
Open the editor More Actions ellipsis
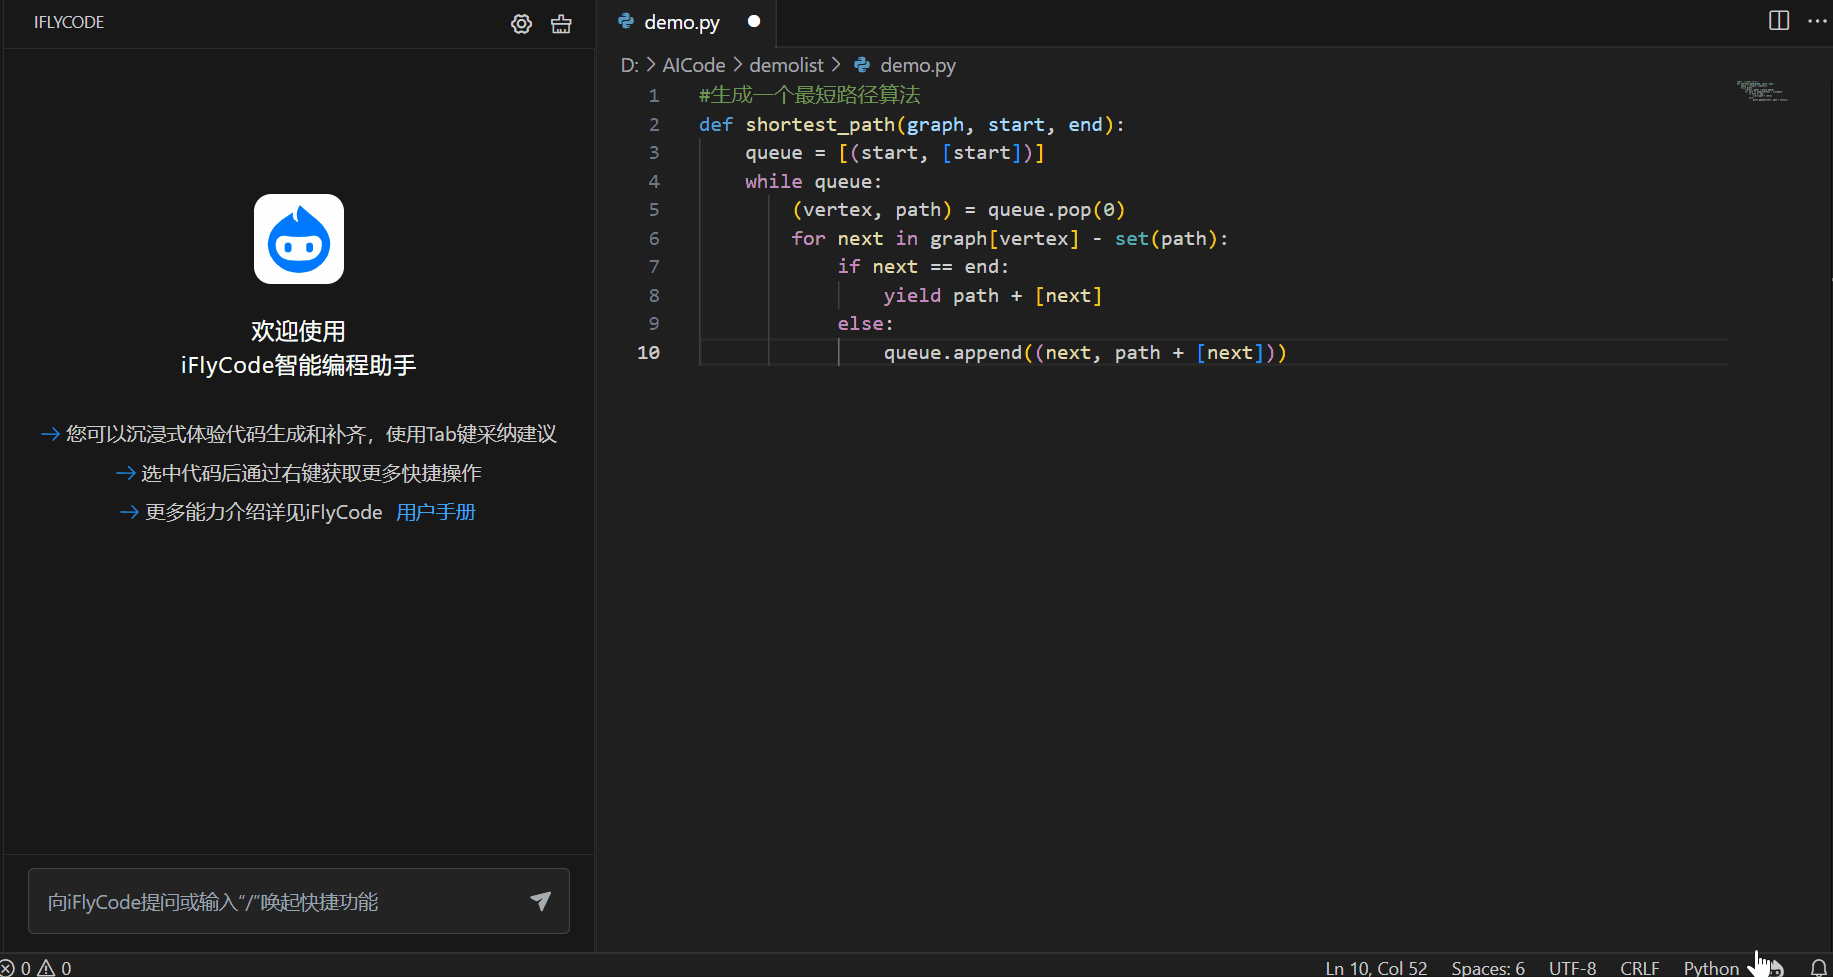[x=1817, y=21]
